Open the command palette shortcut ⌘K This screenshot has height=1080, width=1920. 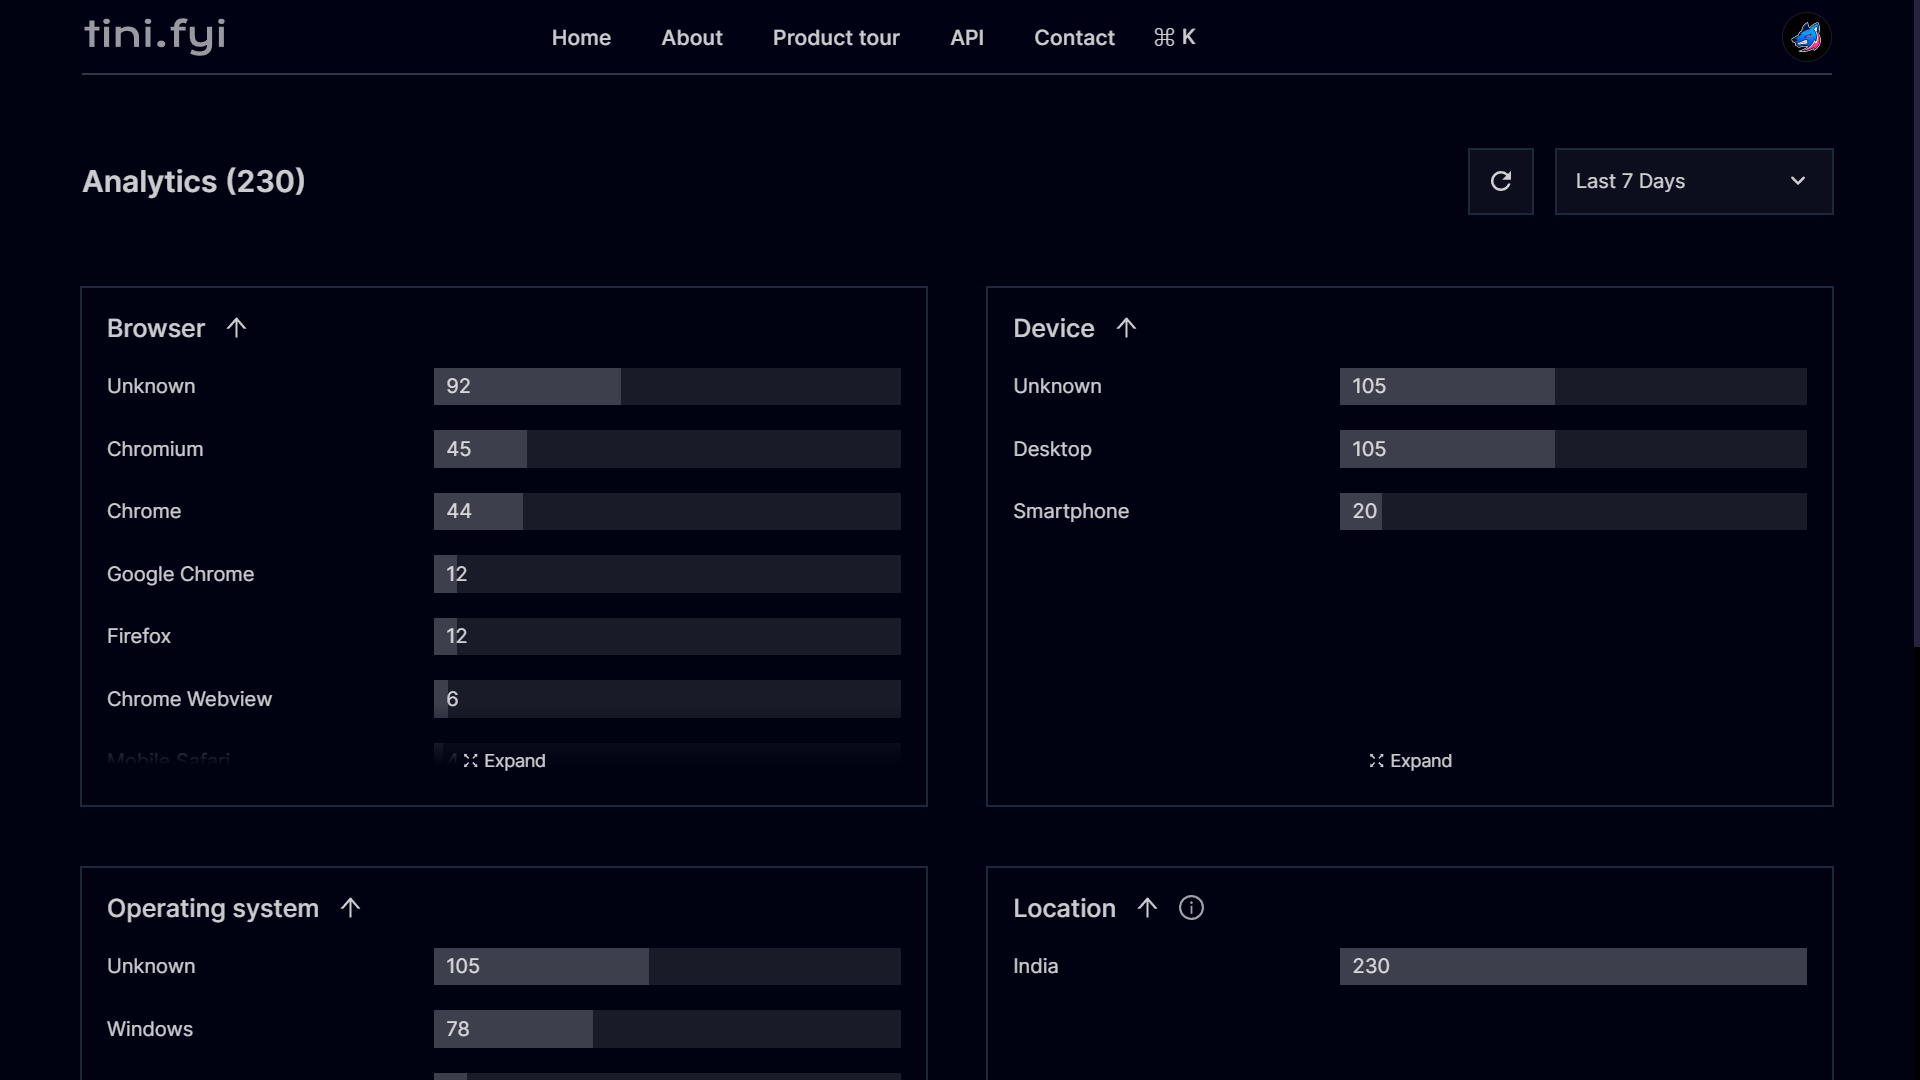point(1174,38)
